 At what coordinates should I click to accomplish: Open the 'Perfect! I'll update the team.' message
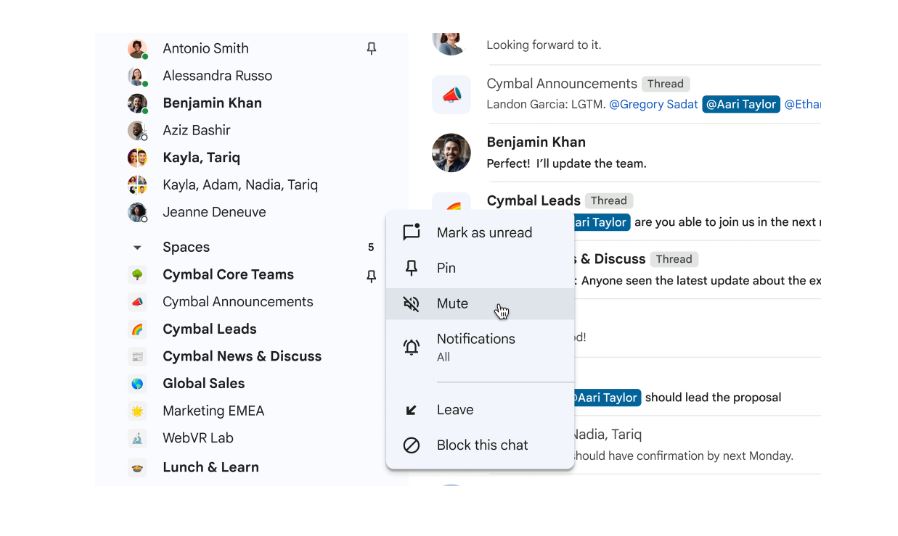click(566, 164)
